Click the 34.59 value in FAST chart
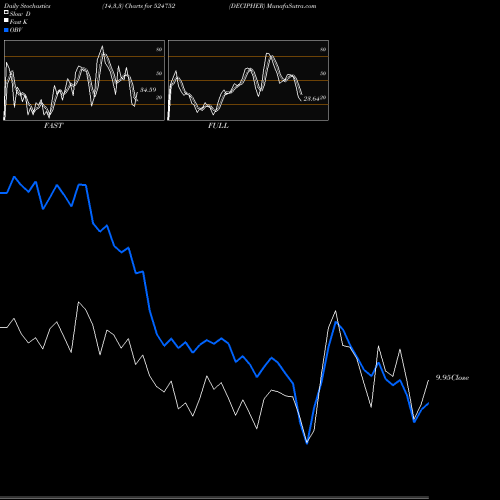 pos(148,90)
